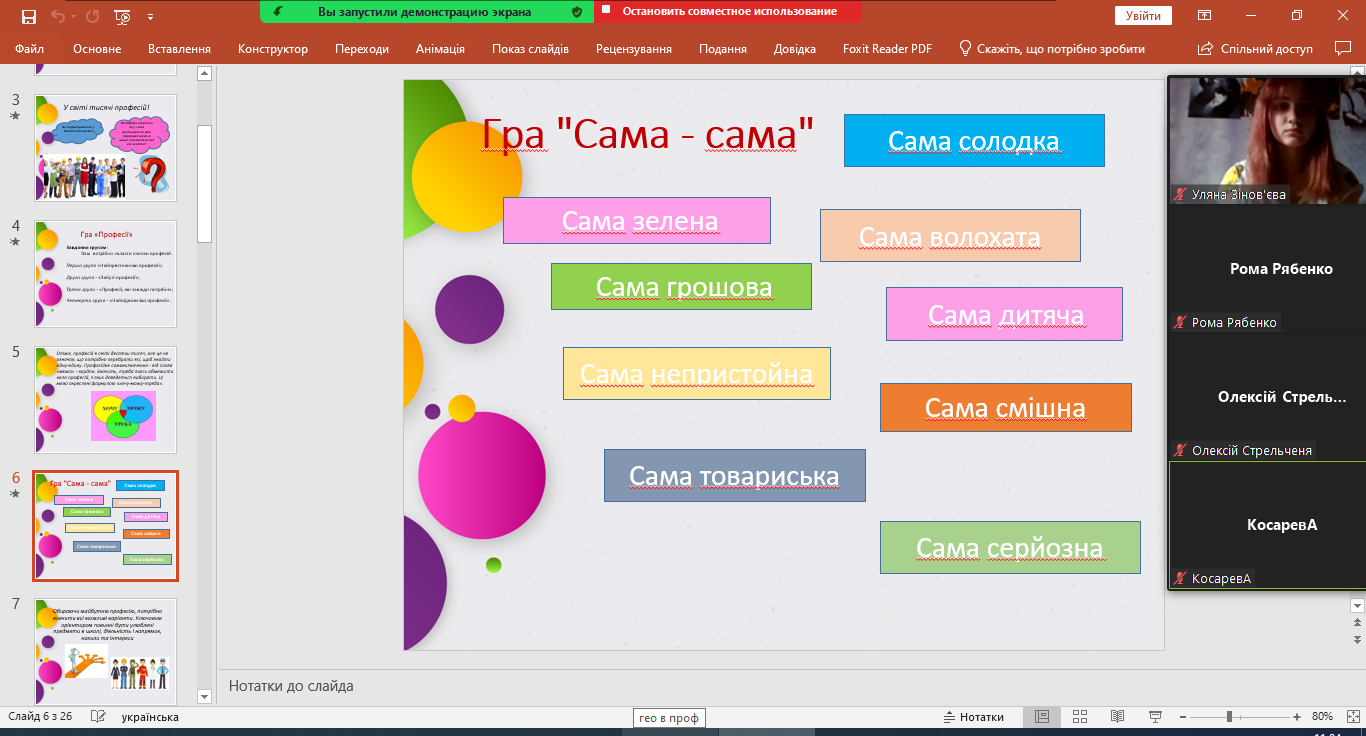Click Рома Рябенко participant tile
1366x736 pixels.
click(1267, 269)
